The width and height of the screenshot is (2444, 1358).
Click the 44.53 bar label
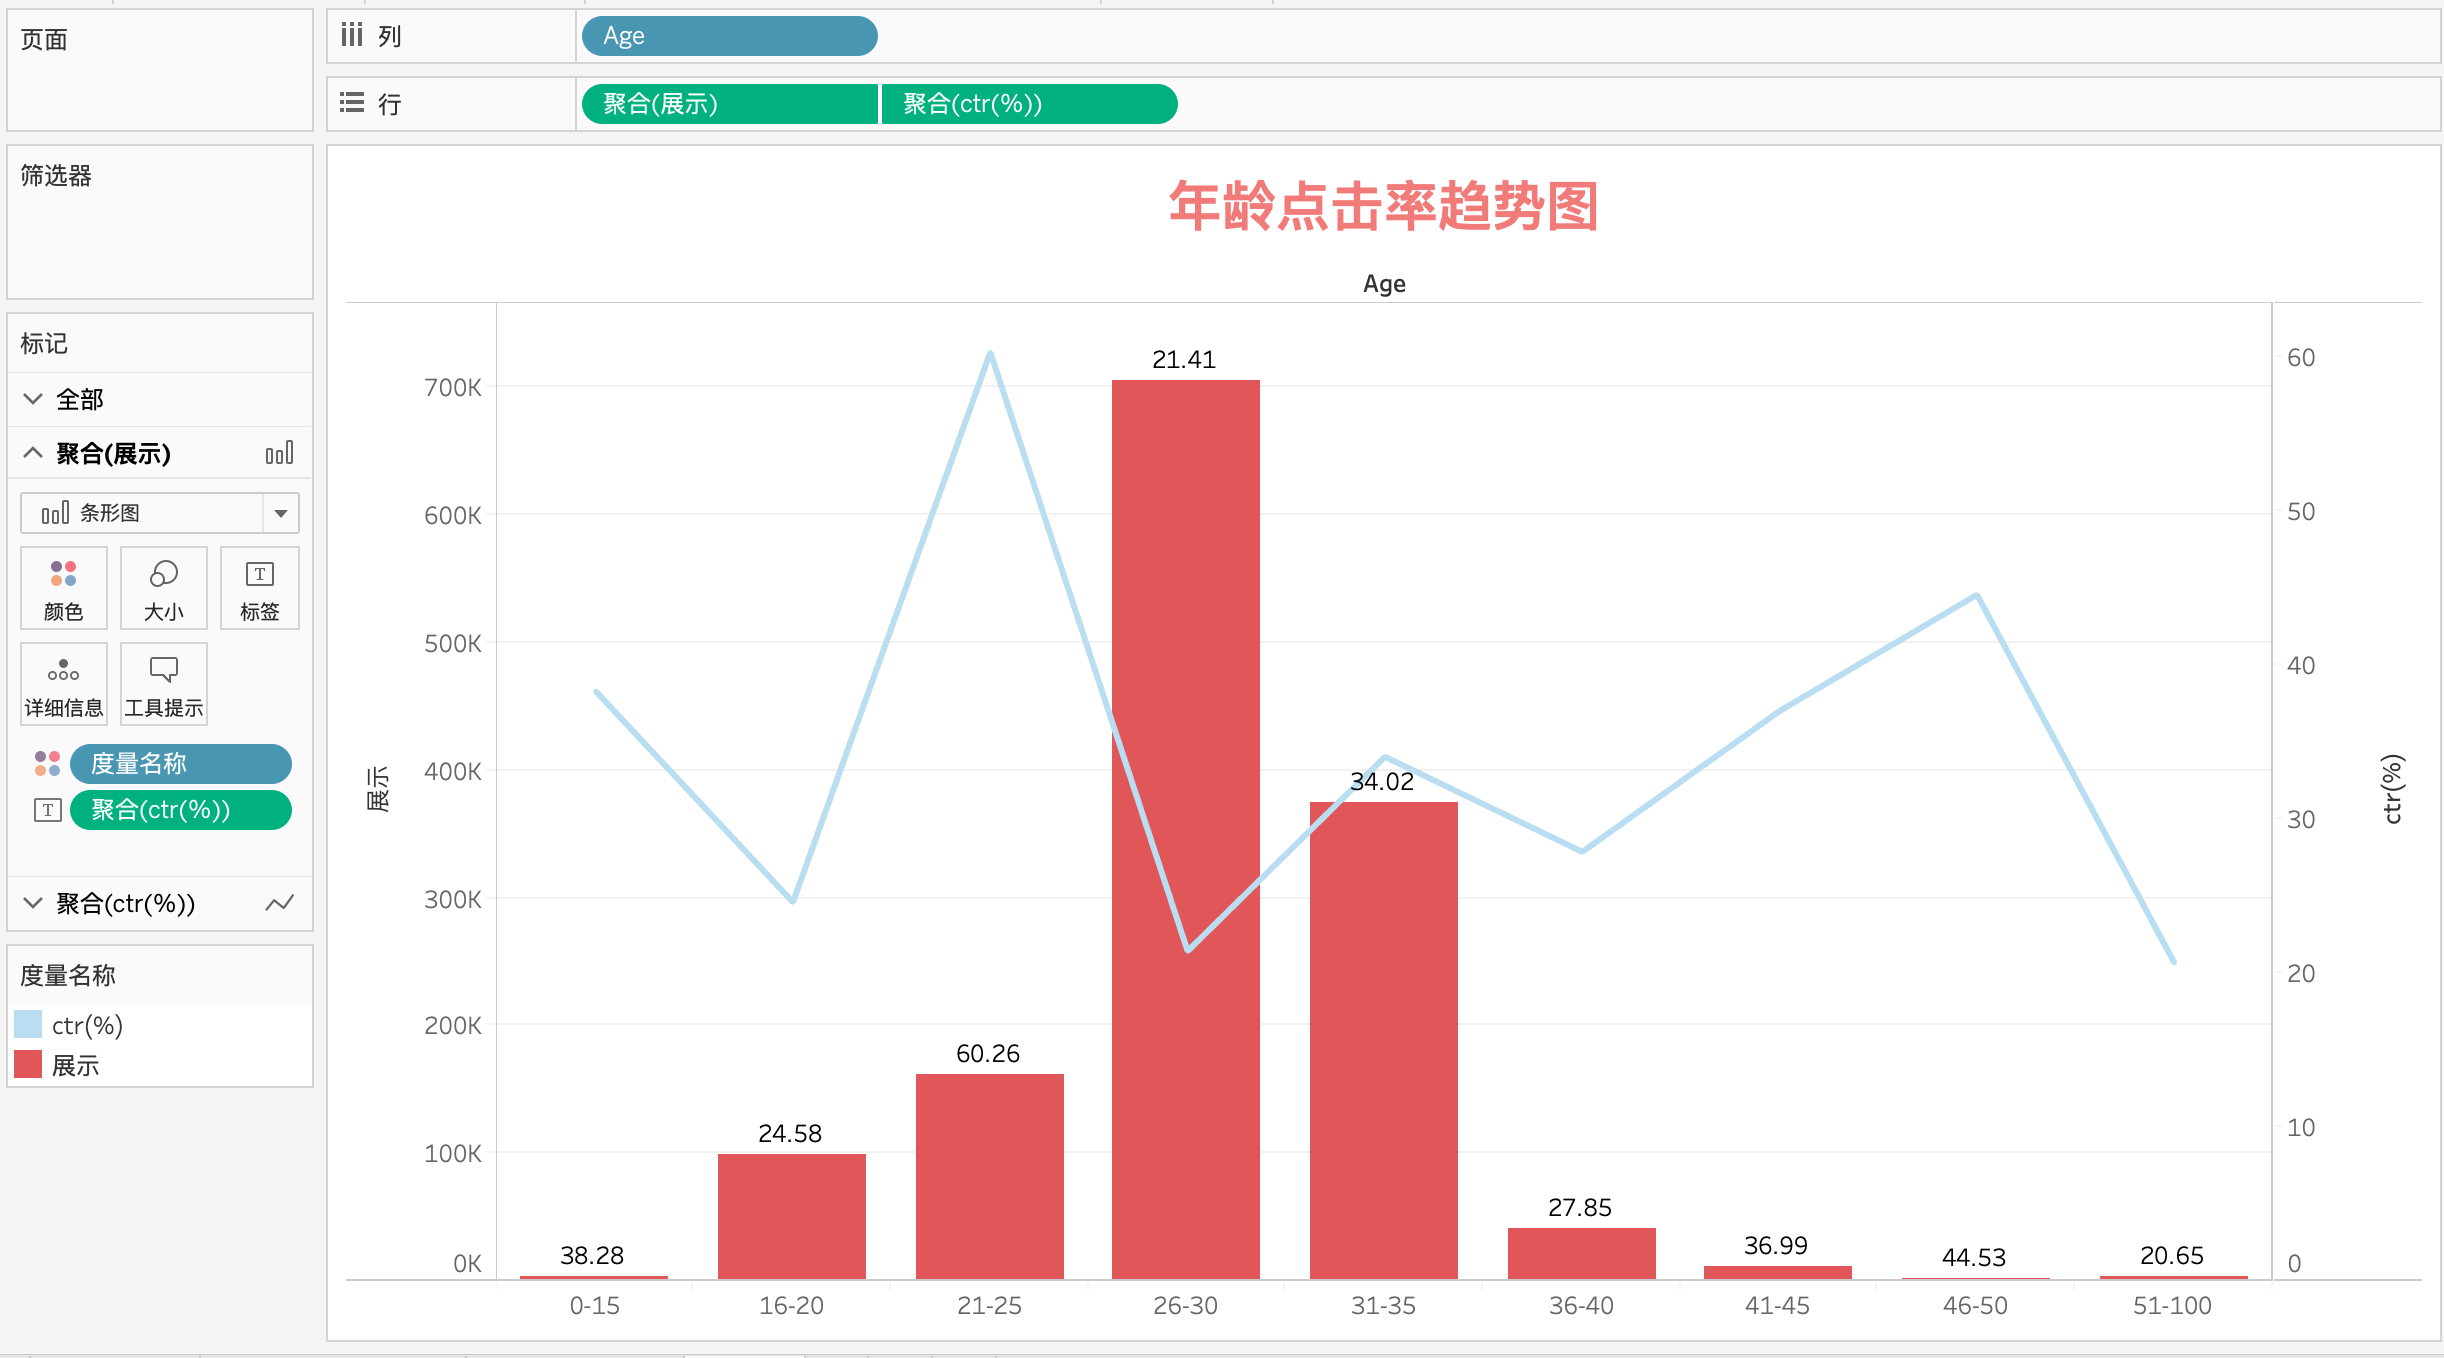[1974, 1258]
